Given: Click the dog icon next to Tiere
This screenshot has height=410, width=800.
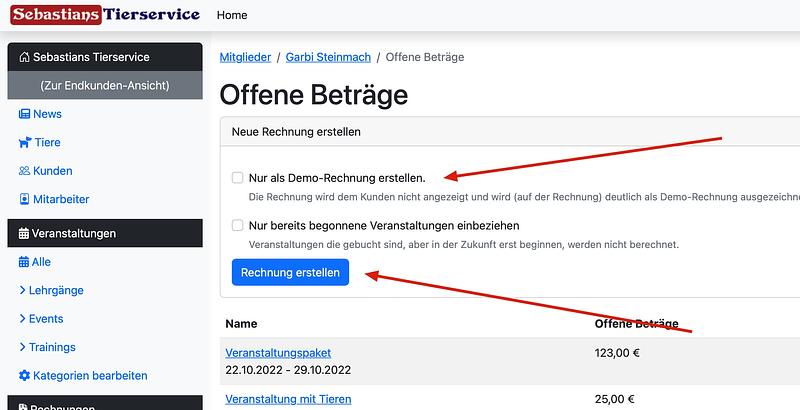Looking at the screenshot, I should [x=24, y=142].
